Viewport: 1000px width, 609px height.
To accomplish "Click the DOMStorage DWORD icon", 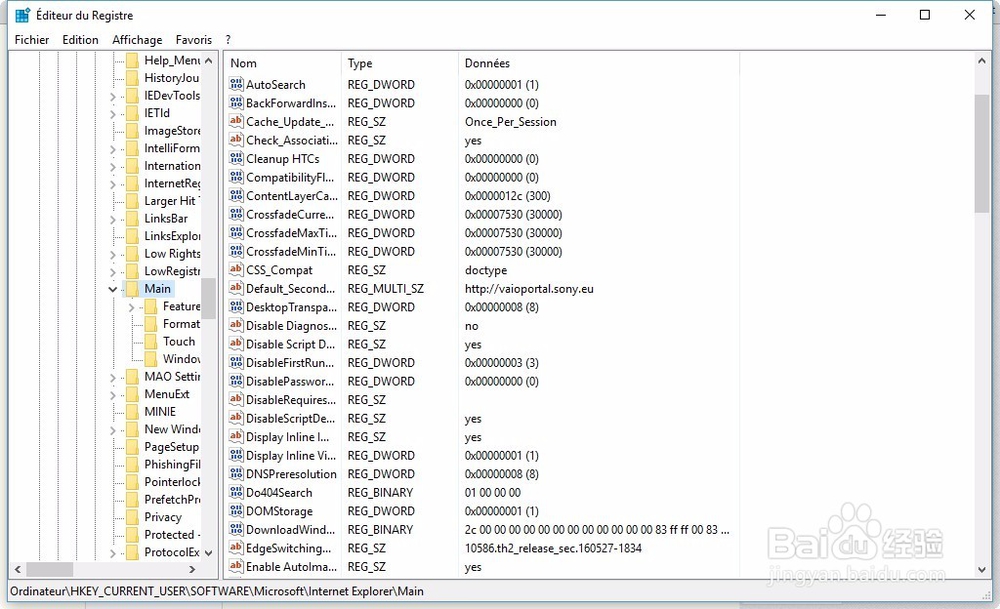I will point(236,511).
